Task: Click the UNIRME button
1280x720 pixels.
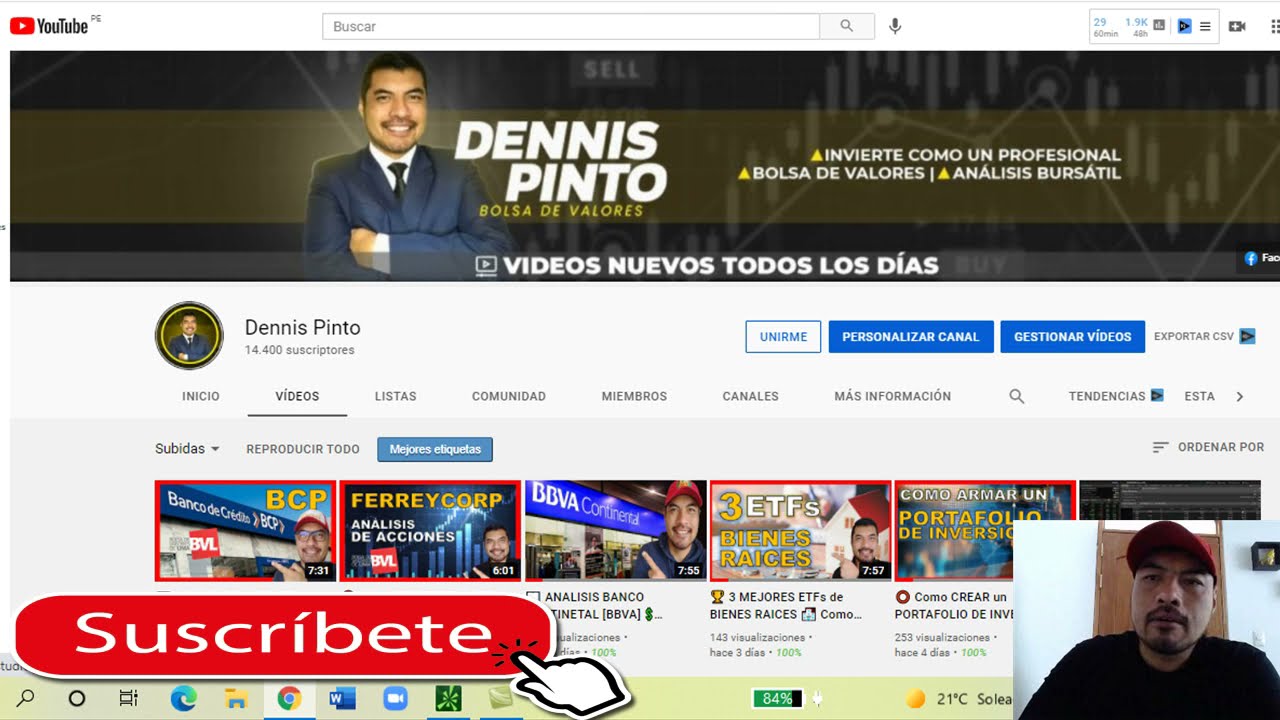Action: coord(783,337)
